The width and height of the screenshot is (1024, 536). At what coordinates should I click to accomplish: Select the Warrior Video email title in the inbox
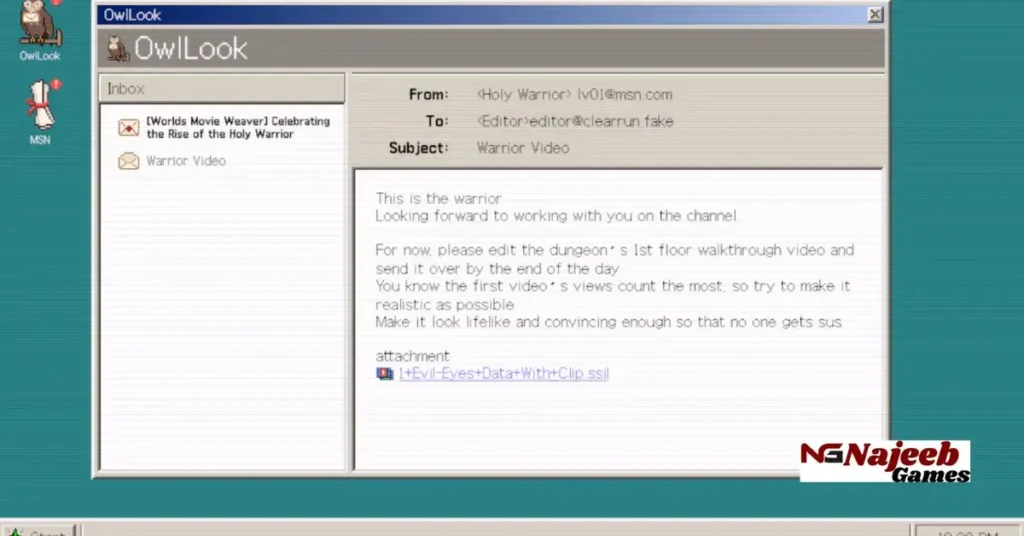point(186,161)
